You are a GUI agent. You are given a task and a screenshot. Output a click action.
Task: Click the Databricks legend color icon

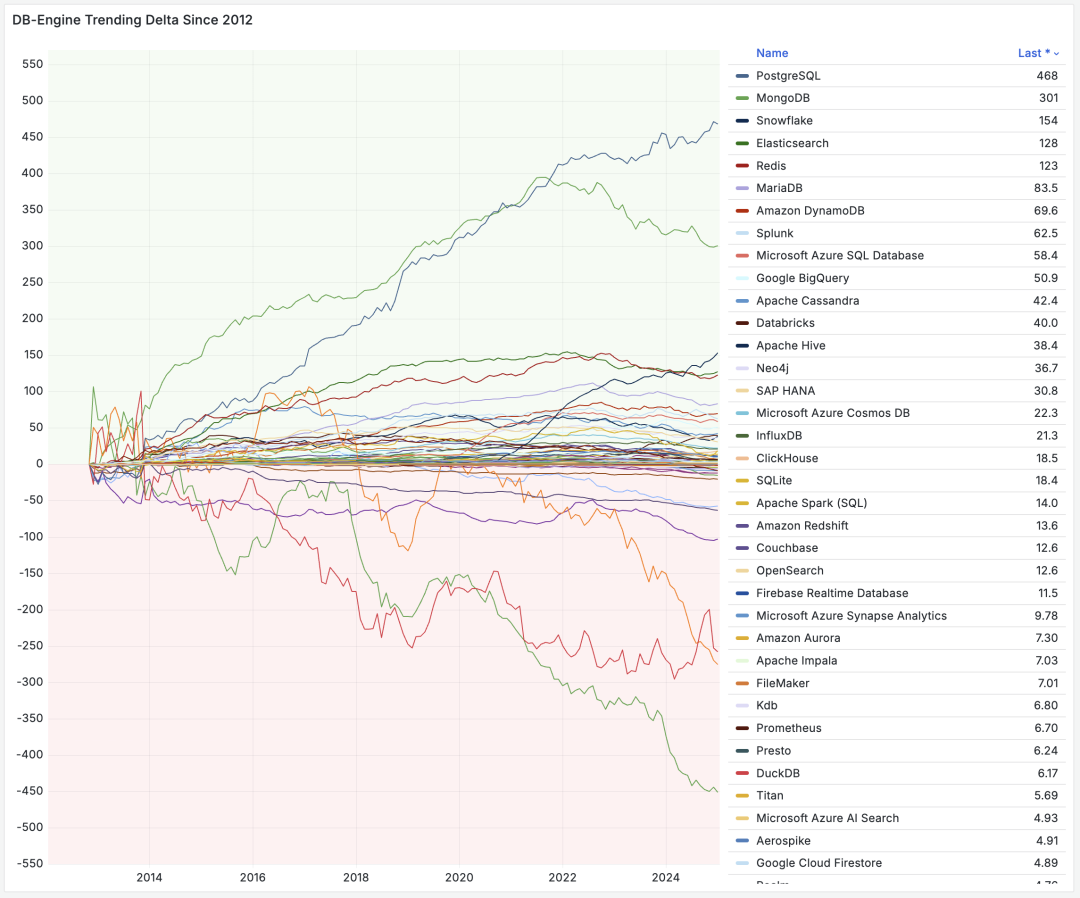point(742,323)
